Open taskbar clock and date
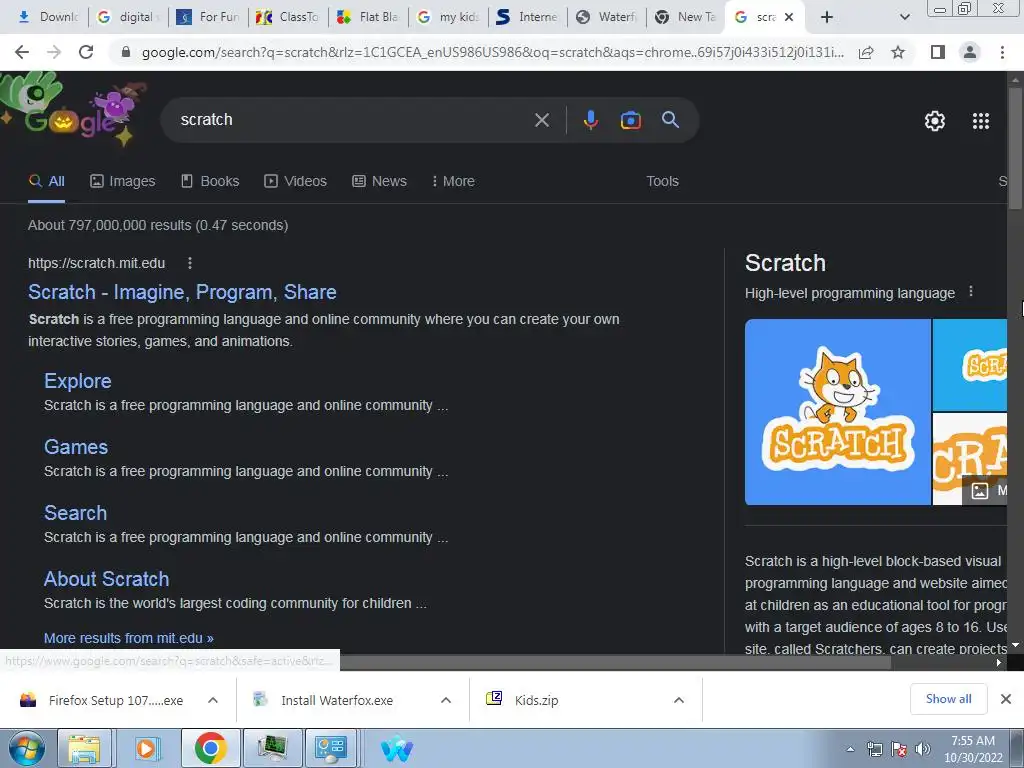The height and width of the screenshot is (768, 1024). click(972, 749)
